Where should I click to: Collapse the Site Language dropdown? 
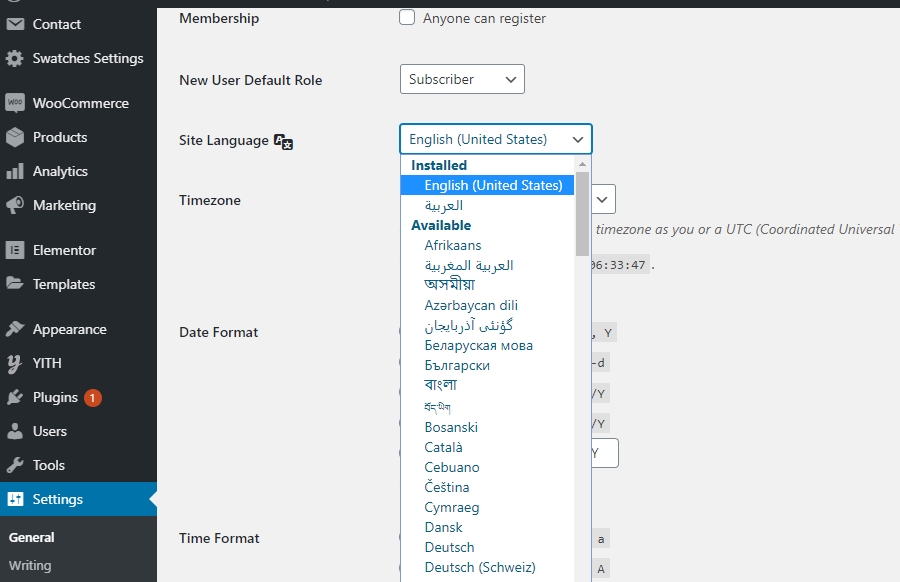tap(495, 139)
